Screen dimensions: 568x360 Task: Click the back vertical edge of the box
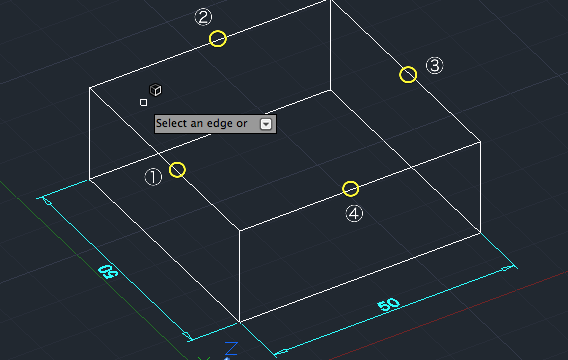pos(330,45)
